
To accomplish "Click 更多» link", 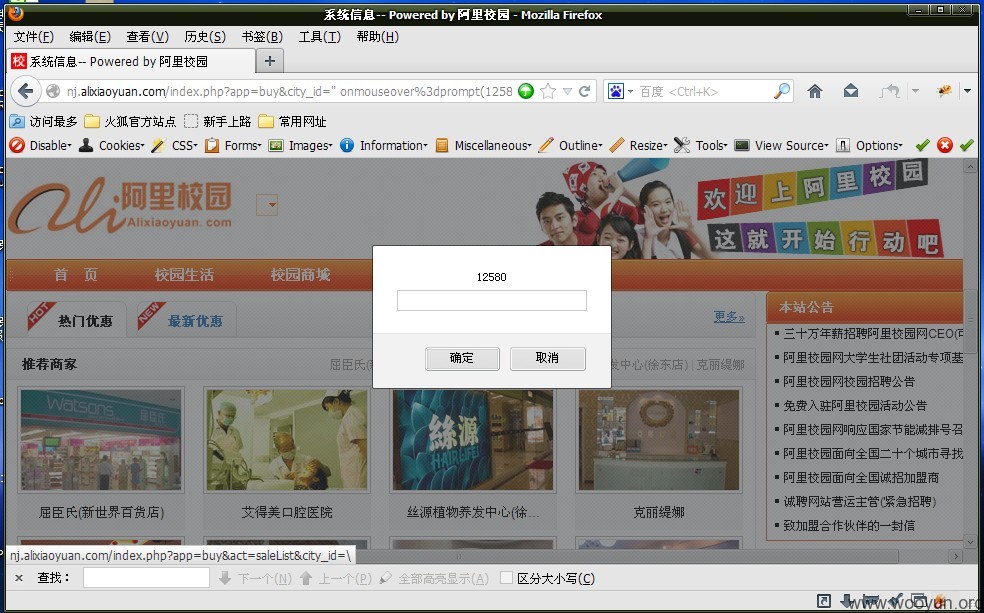I will point(729,316).
